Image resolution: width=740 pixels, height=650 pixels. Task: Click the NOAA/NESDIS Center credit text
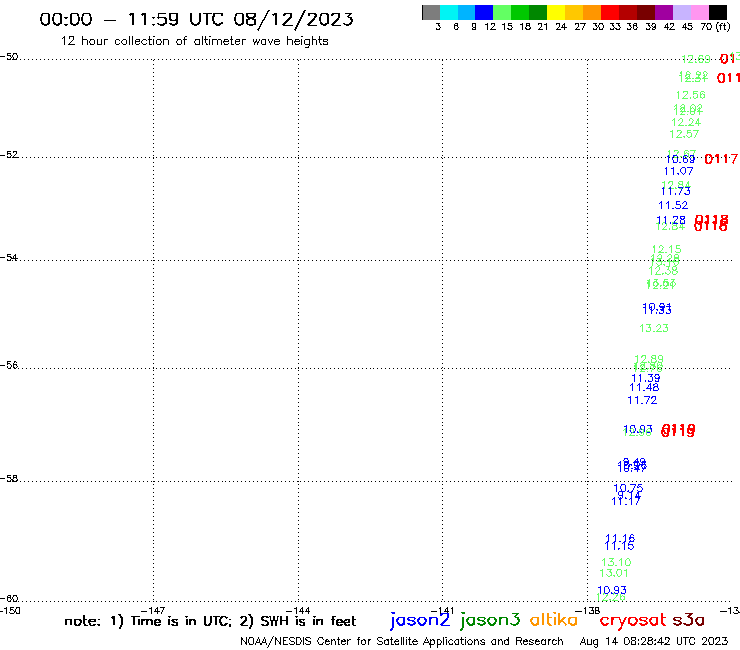click(x=402, y=641)
